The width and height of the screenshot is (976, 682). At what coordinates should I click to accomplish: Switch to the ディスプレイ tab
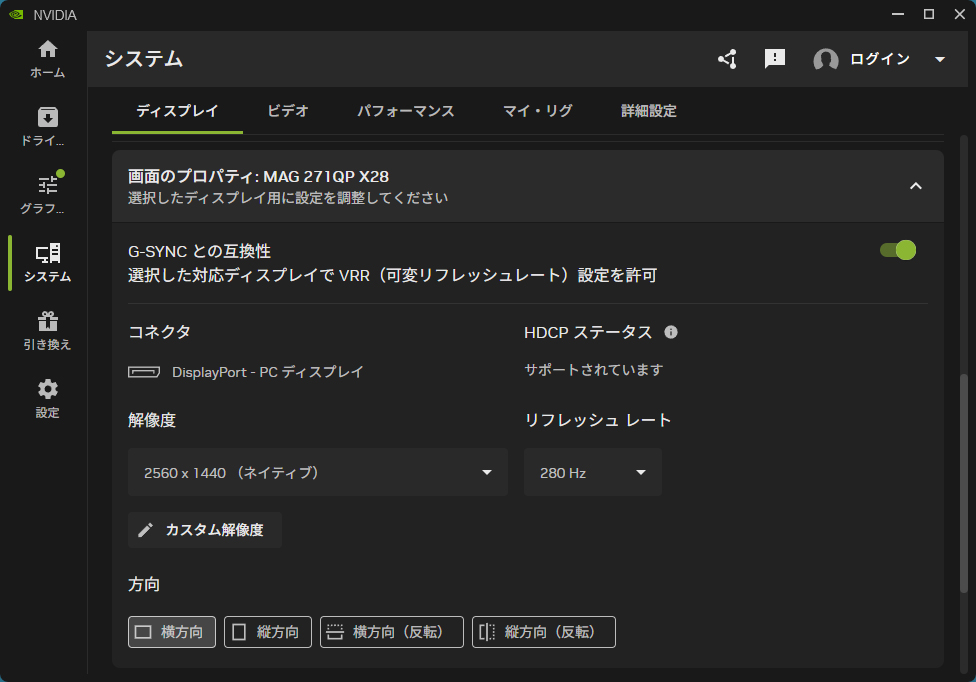[177, 111]
